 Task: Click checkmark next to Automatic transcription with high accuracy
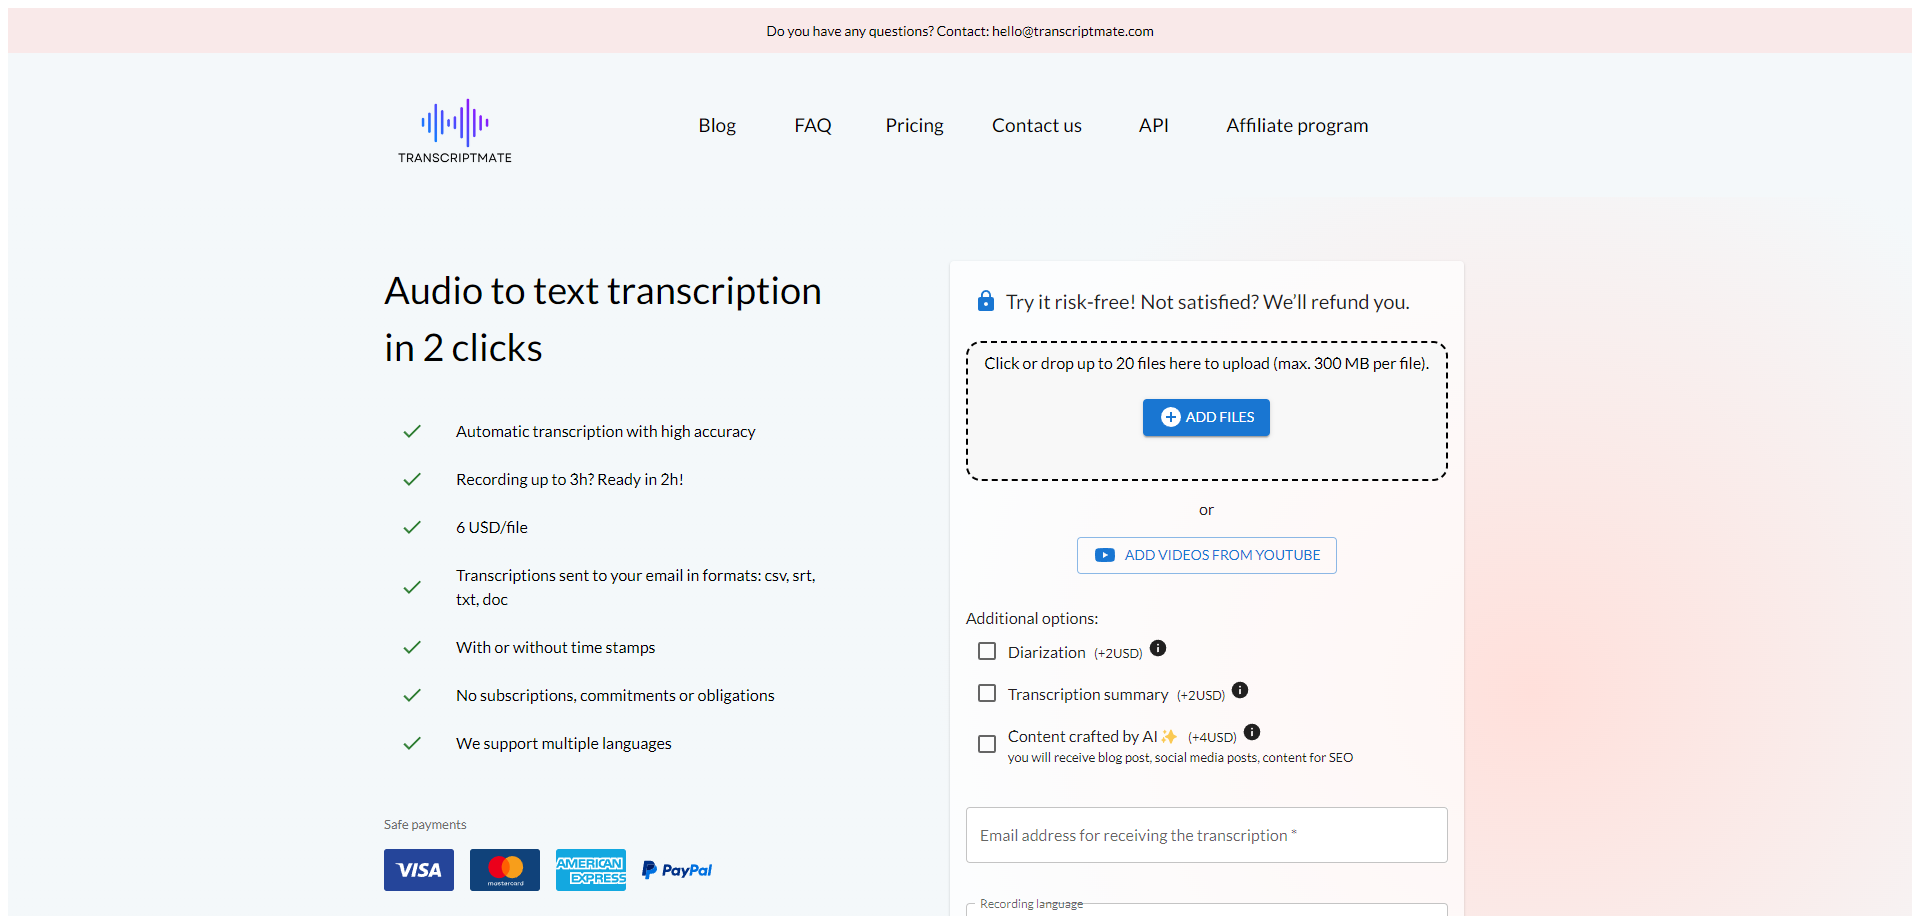[412, 431]
